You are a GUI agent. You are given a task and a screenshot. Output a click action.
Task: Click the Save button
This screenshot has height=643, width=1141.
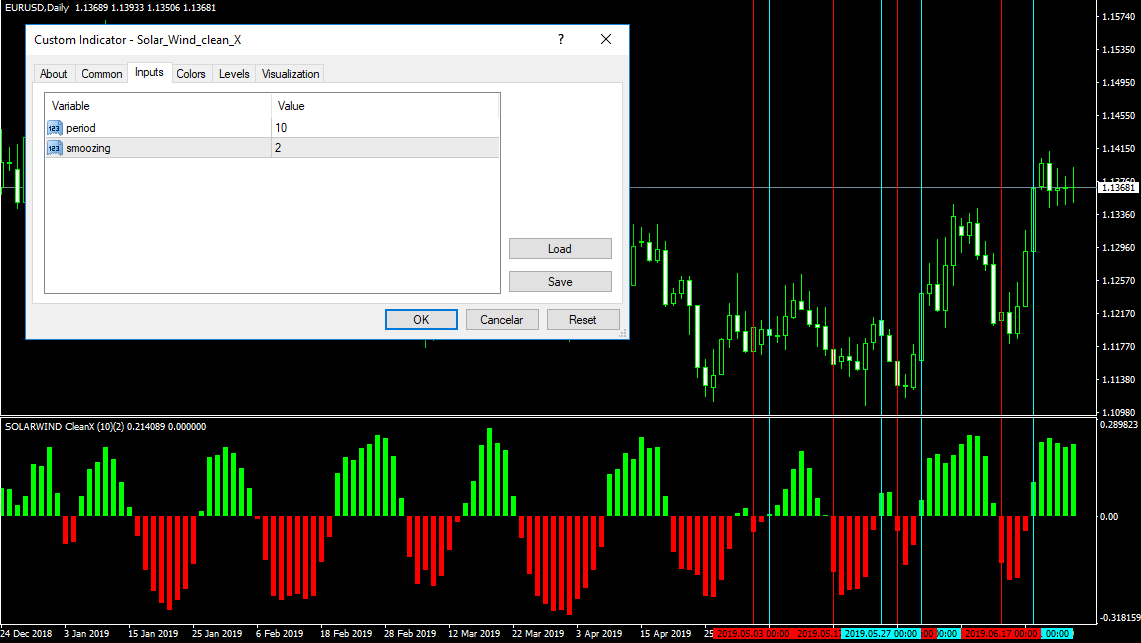560,281
